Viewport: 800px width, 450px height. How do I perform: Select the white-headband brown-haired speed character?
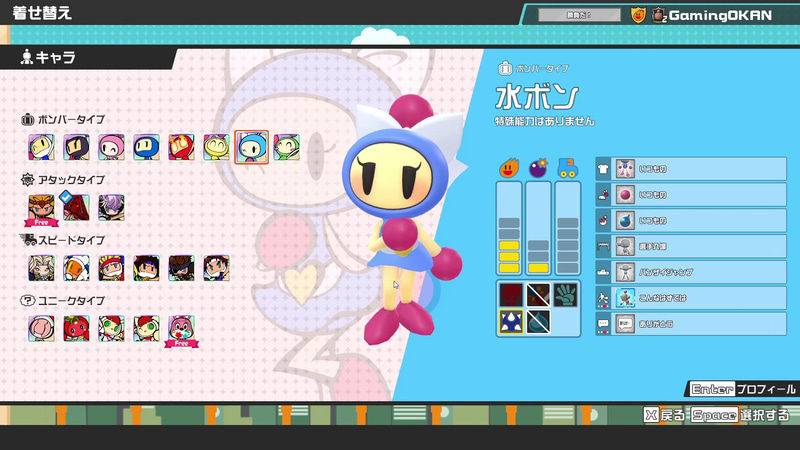pos(216,268)
